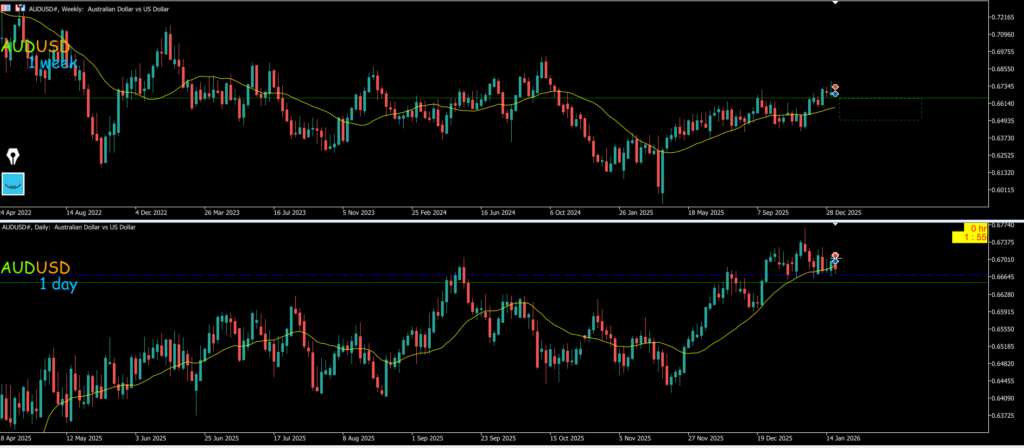Click the grid icon in weekly chart header
The width and height of the screenshot is (1024, 448).
point(7,7)
